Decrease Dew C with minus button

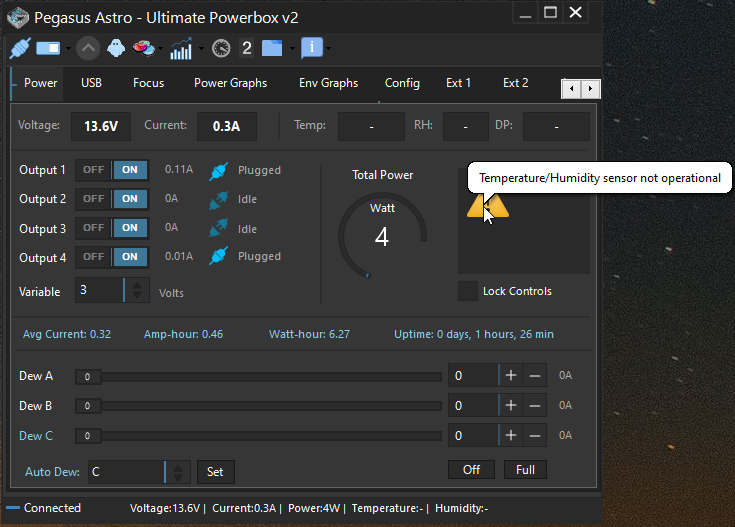click(x=535, y=436)
